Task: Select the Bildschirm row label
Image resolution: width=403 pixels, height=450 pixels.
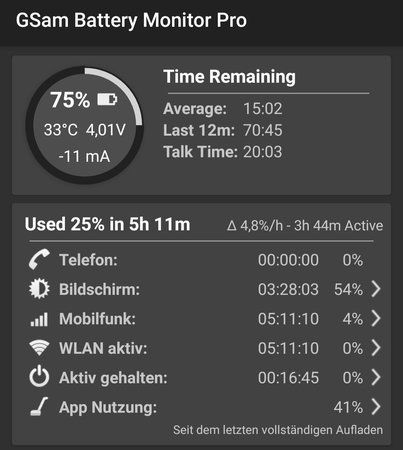Action: tap(99, 289)
